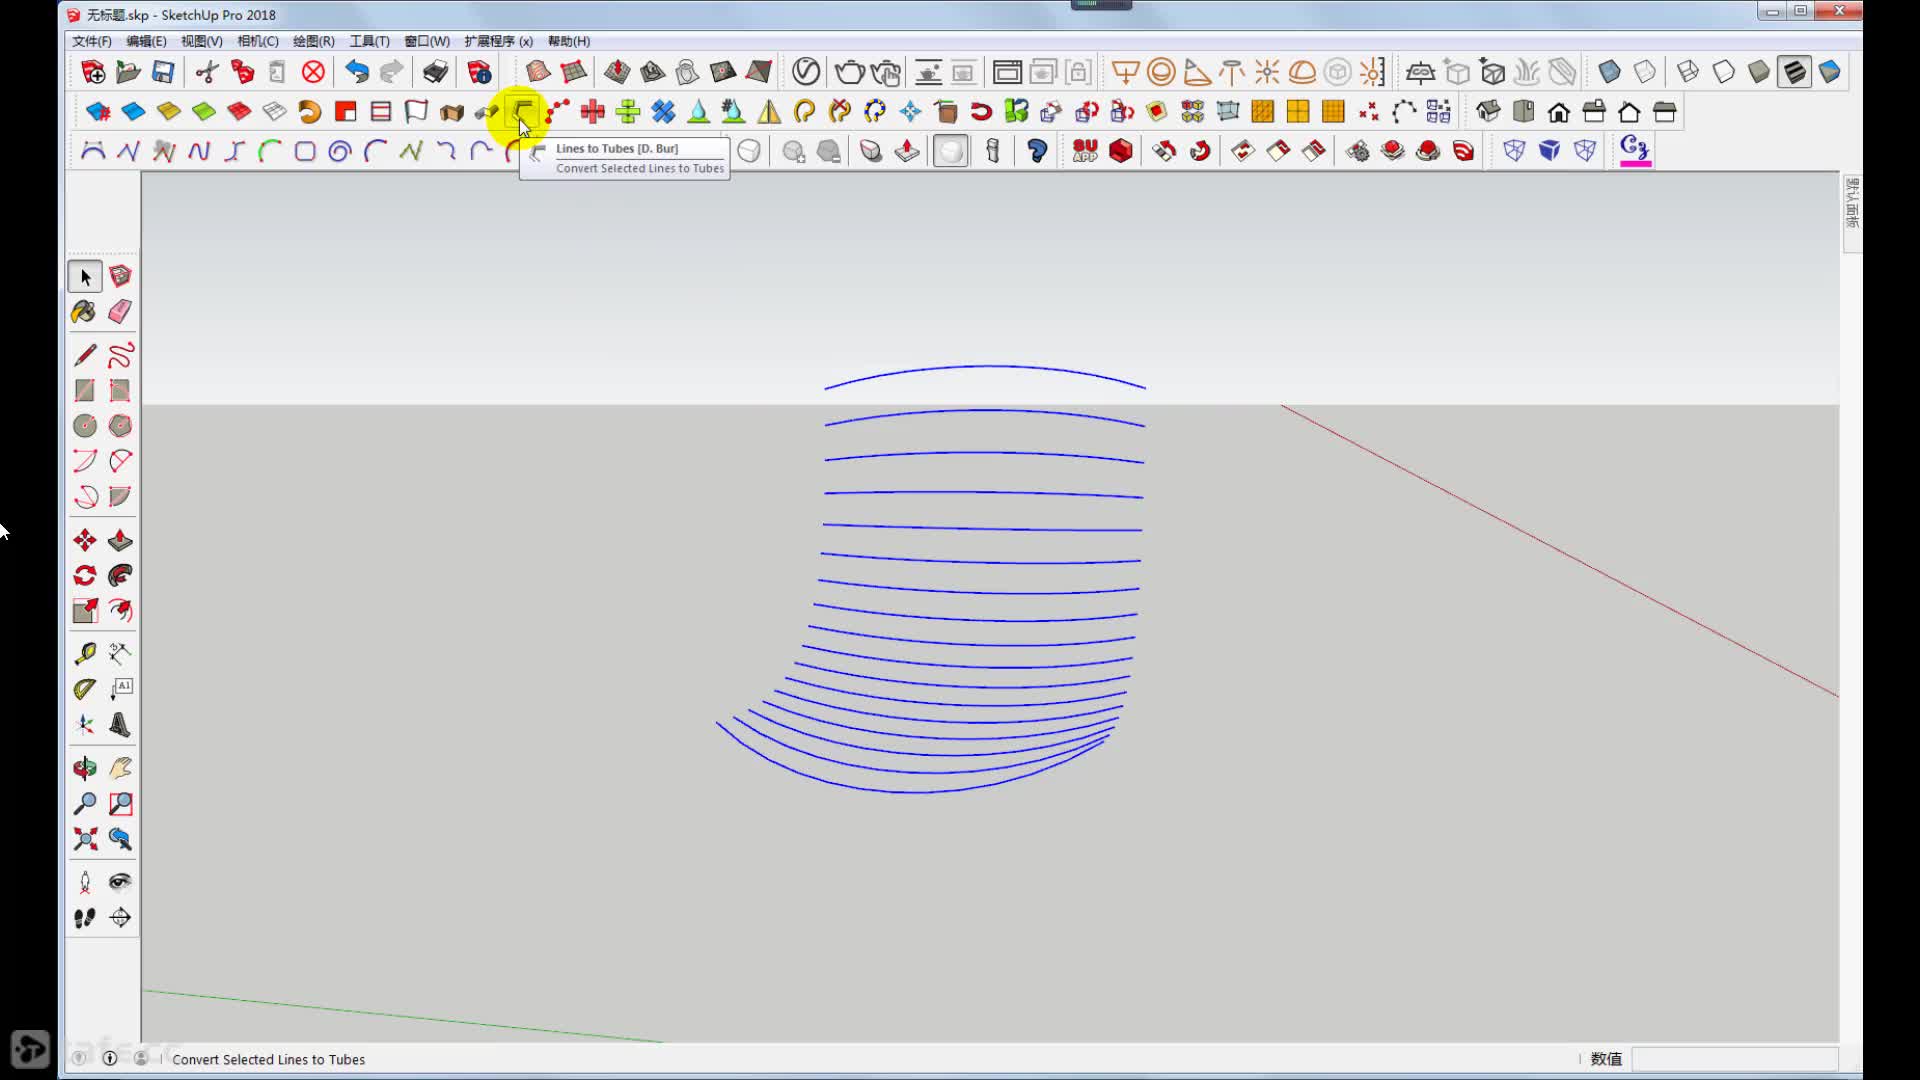
Task: Toggle the Hidden Line face style
Action: click(x=1724, y=72)
